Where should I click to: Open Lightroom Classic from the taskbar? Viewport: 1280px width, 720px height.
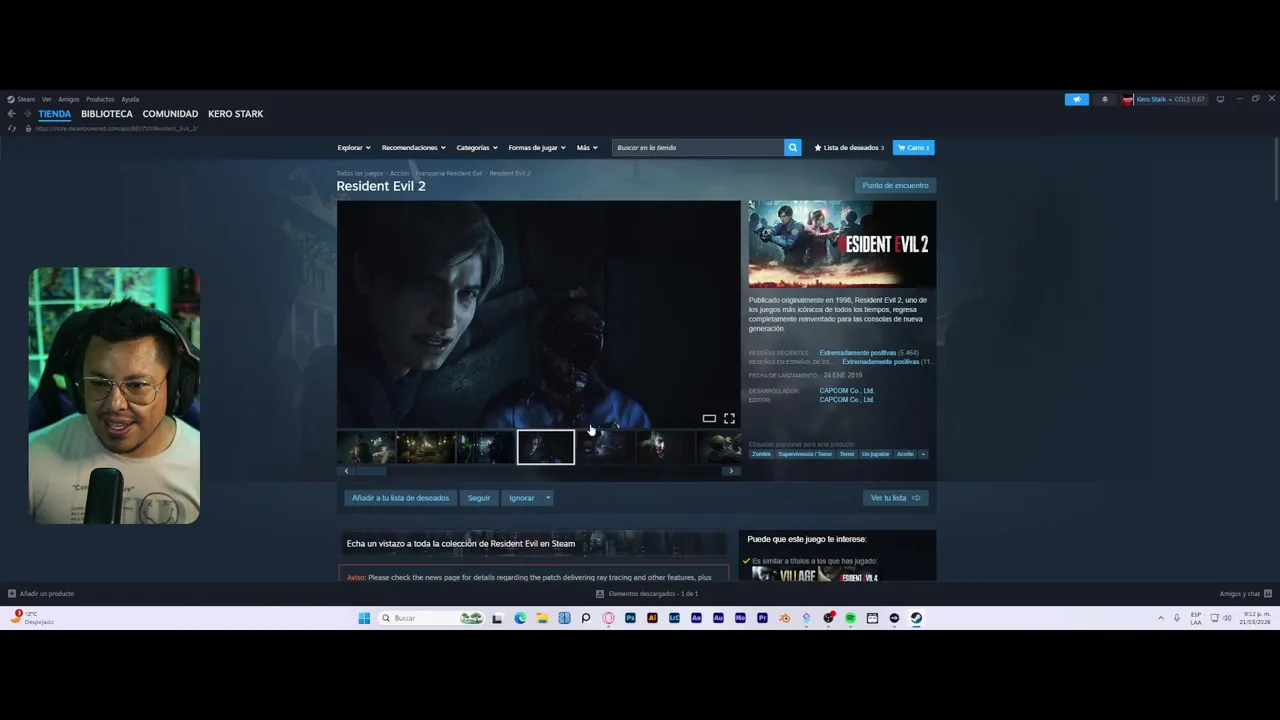tap(674, 618)
